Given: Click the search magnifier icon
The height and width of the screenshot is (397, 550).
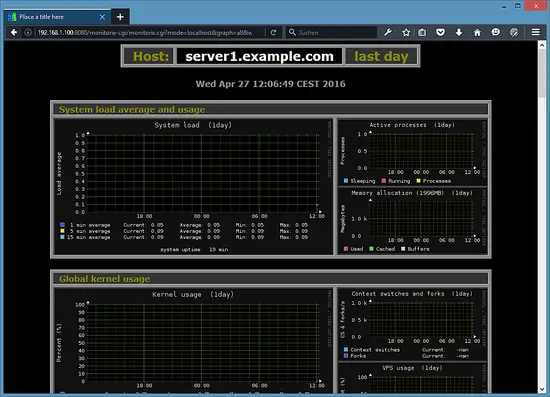Looking at the screenshot, I should click(x=292, y=32).
